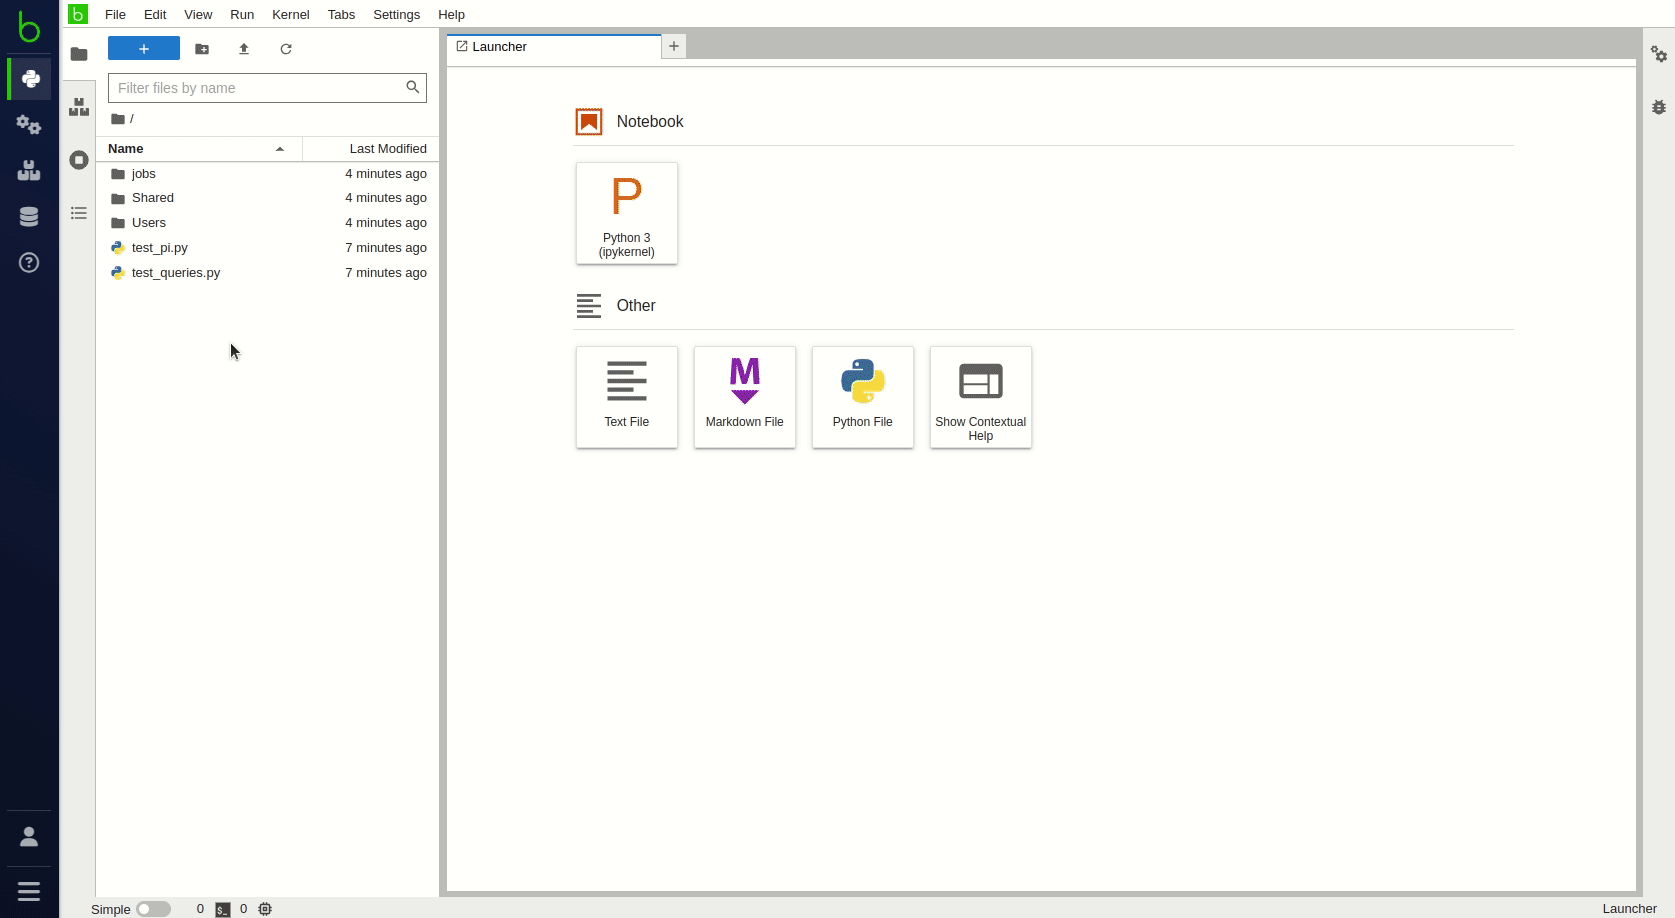Viewport: 1675px width, 918px height.
Task: Open the Property Inspector in right sidebar
Action: pos(1658,54)
